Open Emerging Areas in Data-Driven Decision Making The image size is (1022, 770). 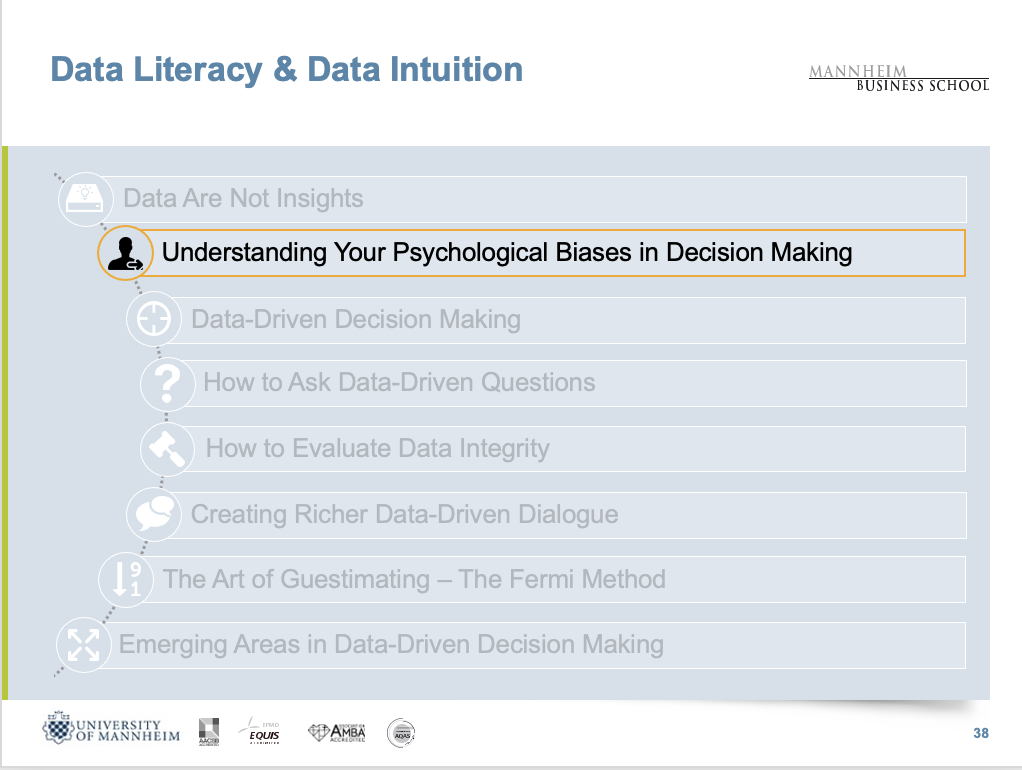[x=391, y=644]
